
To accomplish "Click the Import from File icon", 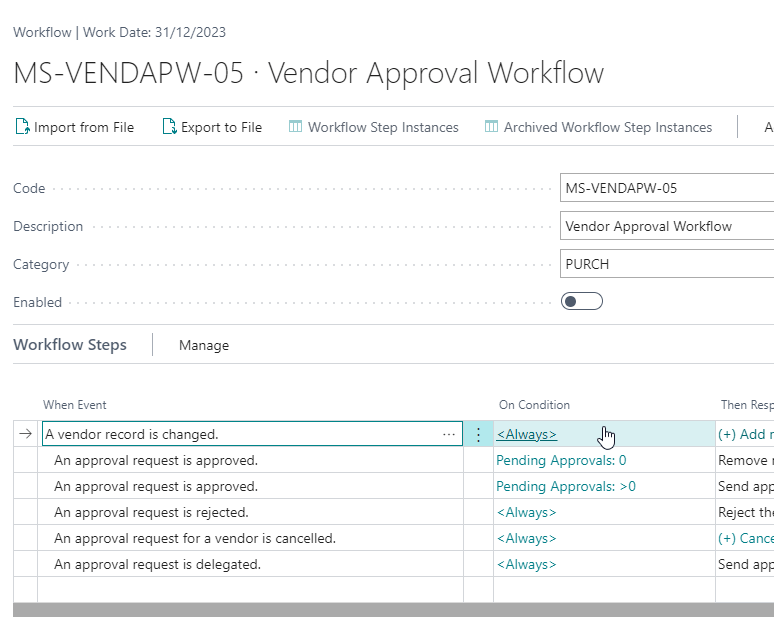I will 22,127.
